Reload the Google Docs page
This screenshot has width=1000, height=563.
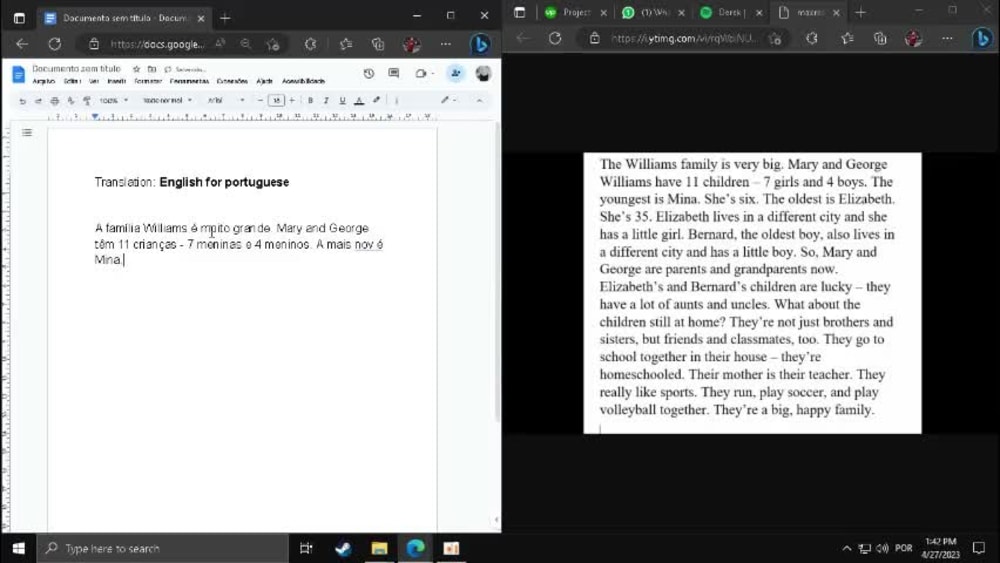(x=55, y=44)
